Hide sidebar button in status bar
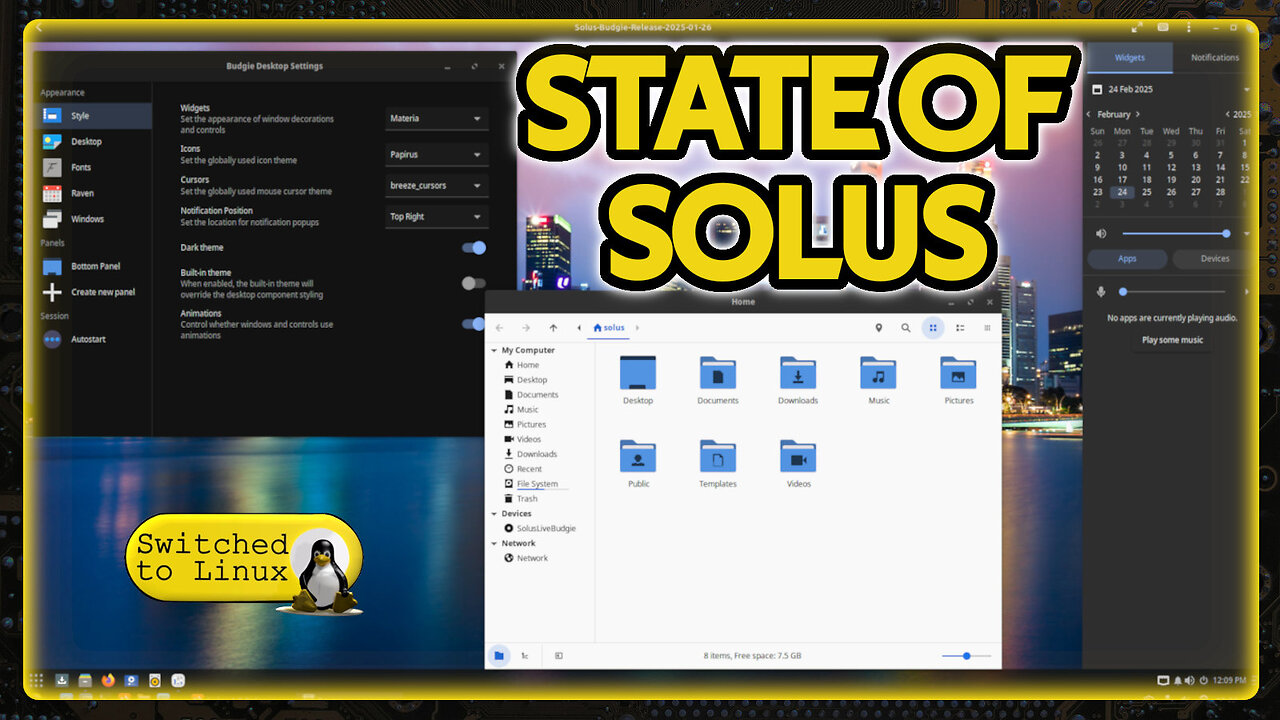 tap(558, 656)
